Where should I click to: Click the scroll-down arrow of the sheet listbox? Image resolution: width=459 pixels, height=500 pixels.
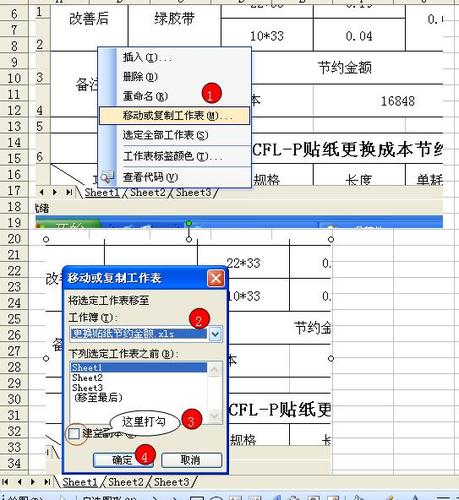tap(214, 415)
